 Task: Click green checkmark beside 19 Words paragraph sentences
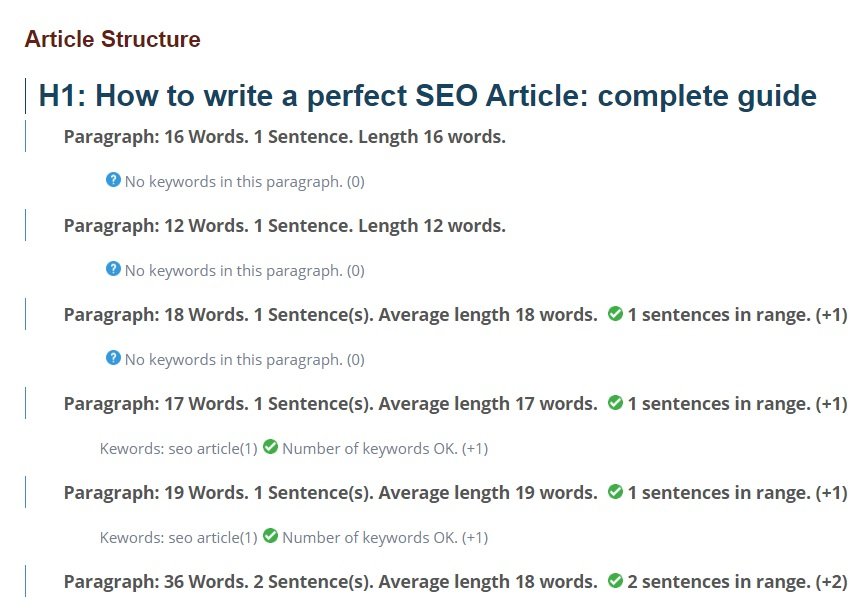tap(615, 492)
